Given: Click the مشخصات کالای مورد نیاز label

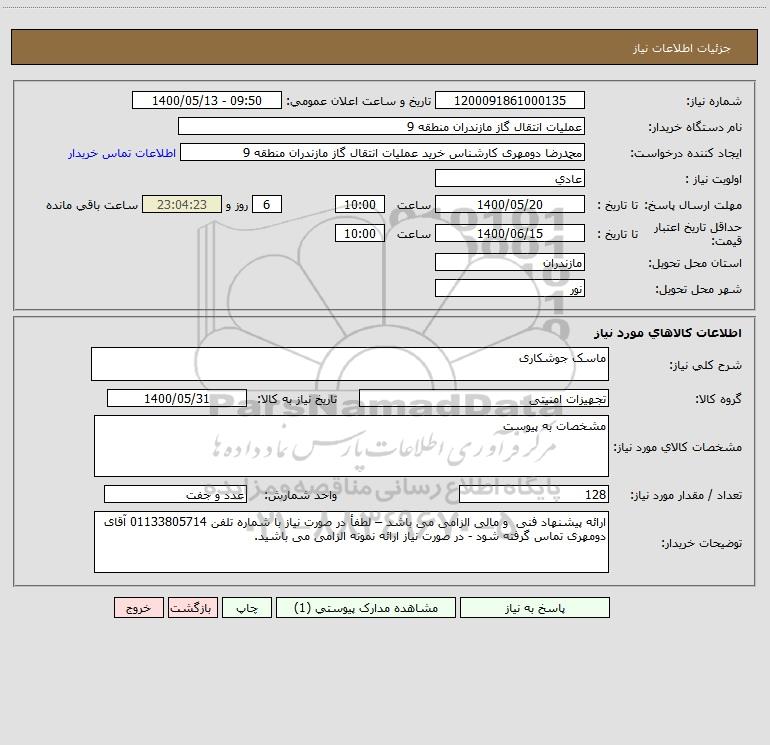Looking at the screenshot, I should 678,447.
